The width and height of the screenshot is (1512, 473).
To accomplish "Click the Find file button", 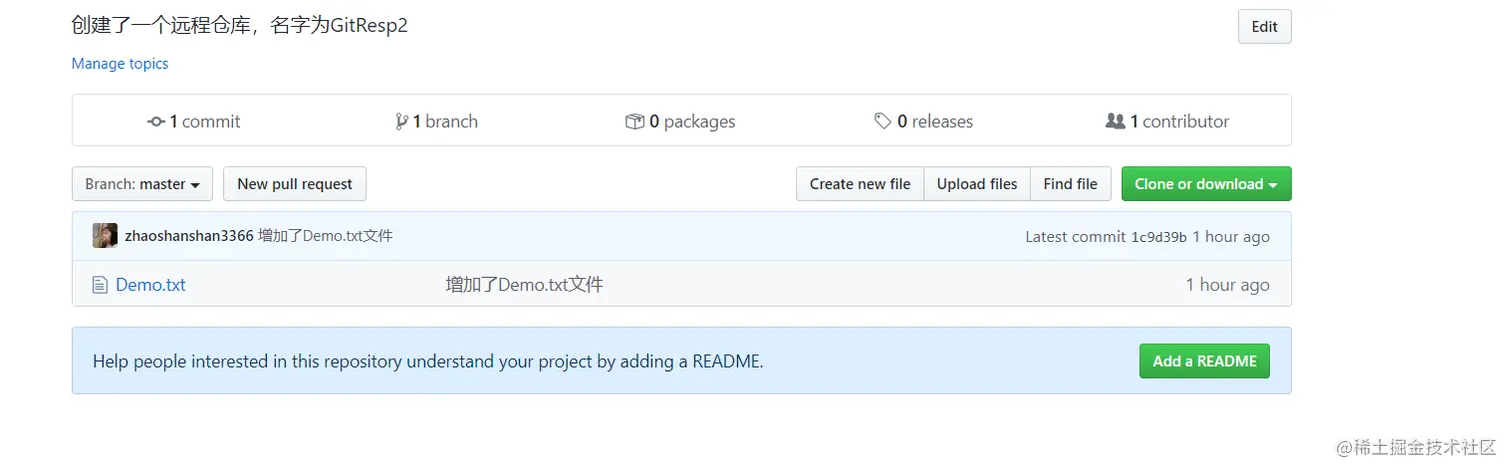I will point(1070,184).
